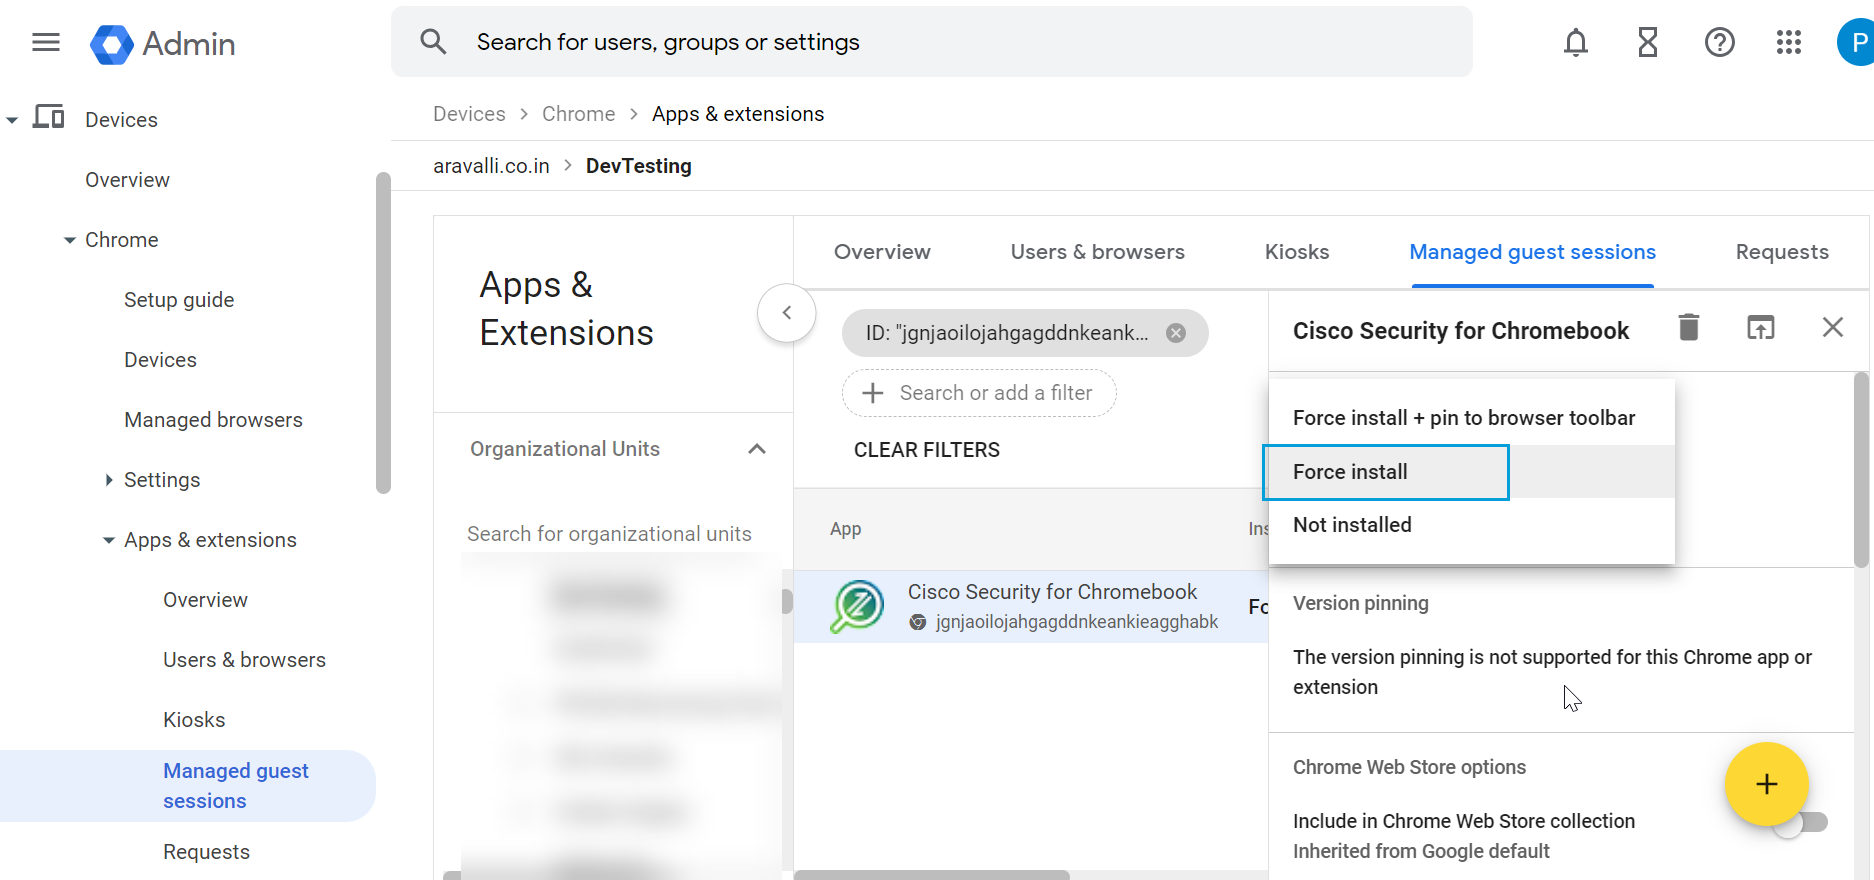Open Devices under Chrome in the sidebar
Image resolution: width=1874 pixels, height=880 pixels.
tap(160, 360)
